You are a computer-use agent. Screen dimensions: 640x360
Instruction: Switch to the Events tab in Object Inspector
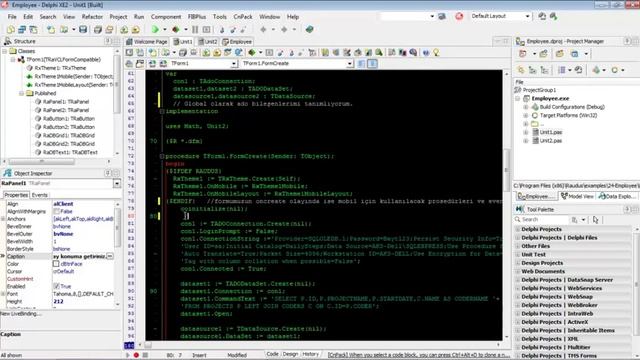[x=40, y=195]
